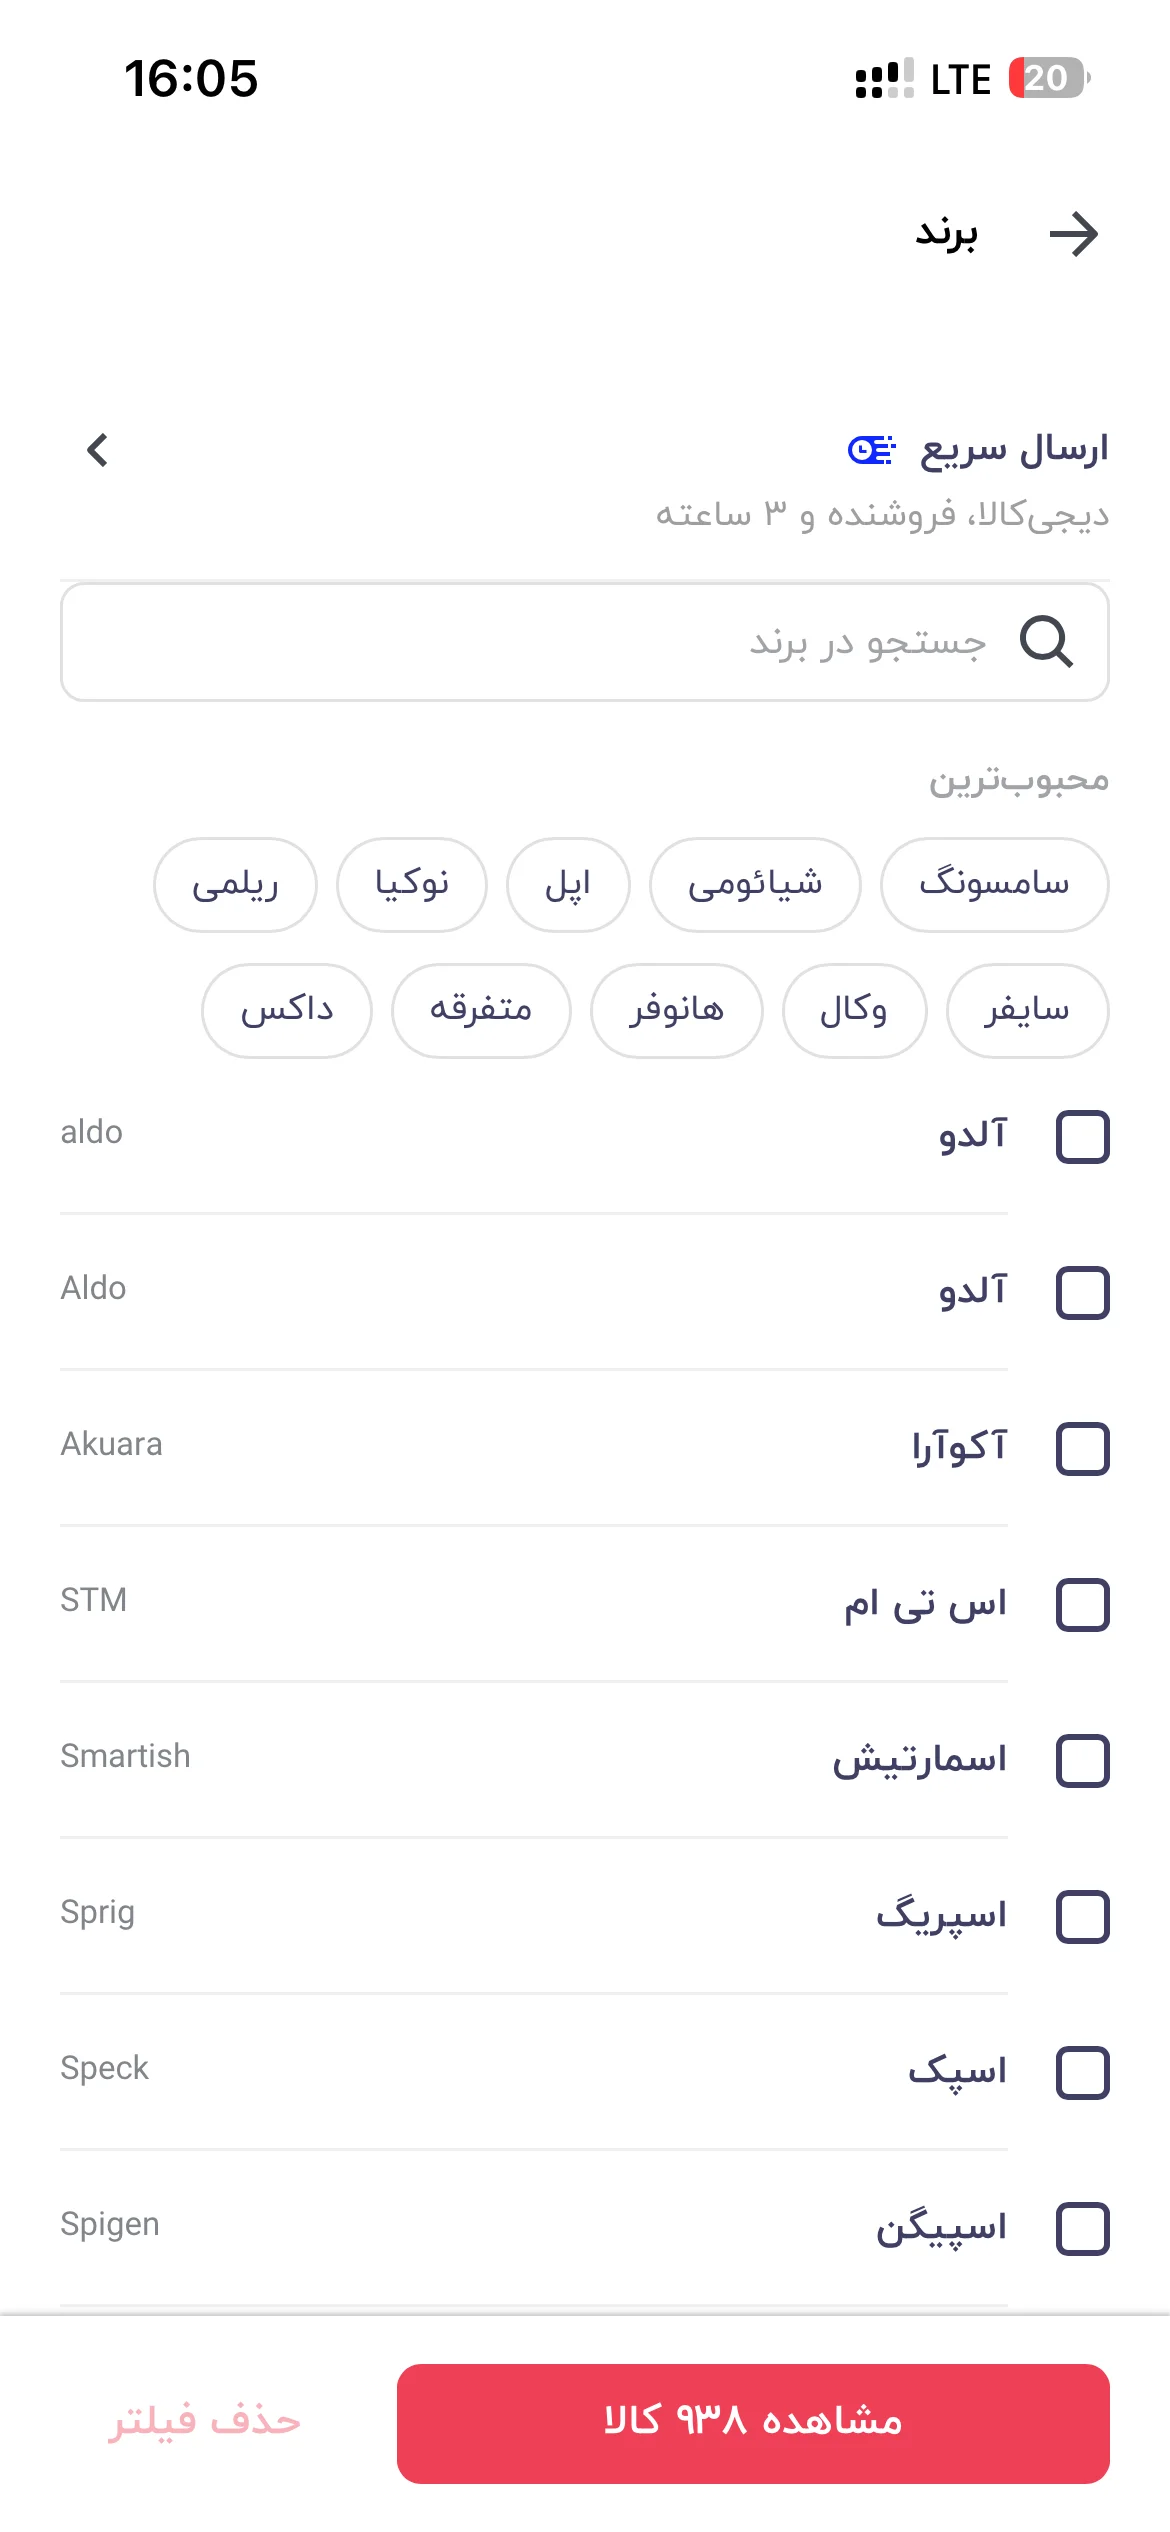The height and width of the screenshot is (2532, 1170).
Task: Choose the اپل popular brand chip
Action: pos(568,885)
